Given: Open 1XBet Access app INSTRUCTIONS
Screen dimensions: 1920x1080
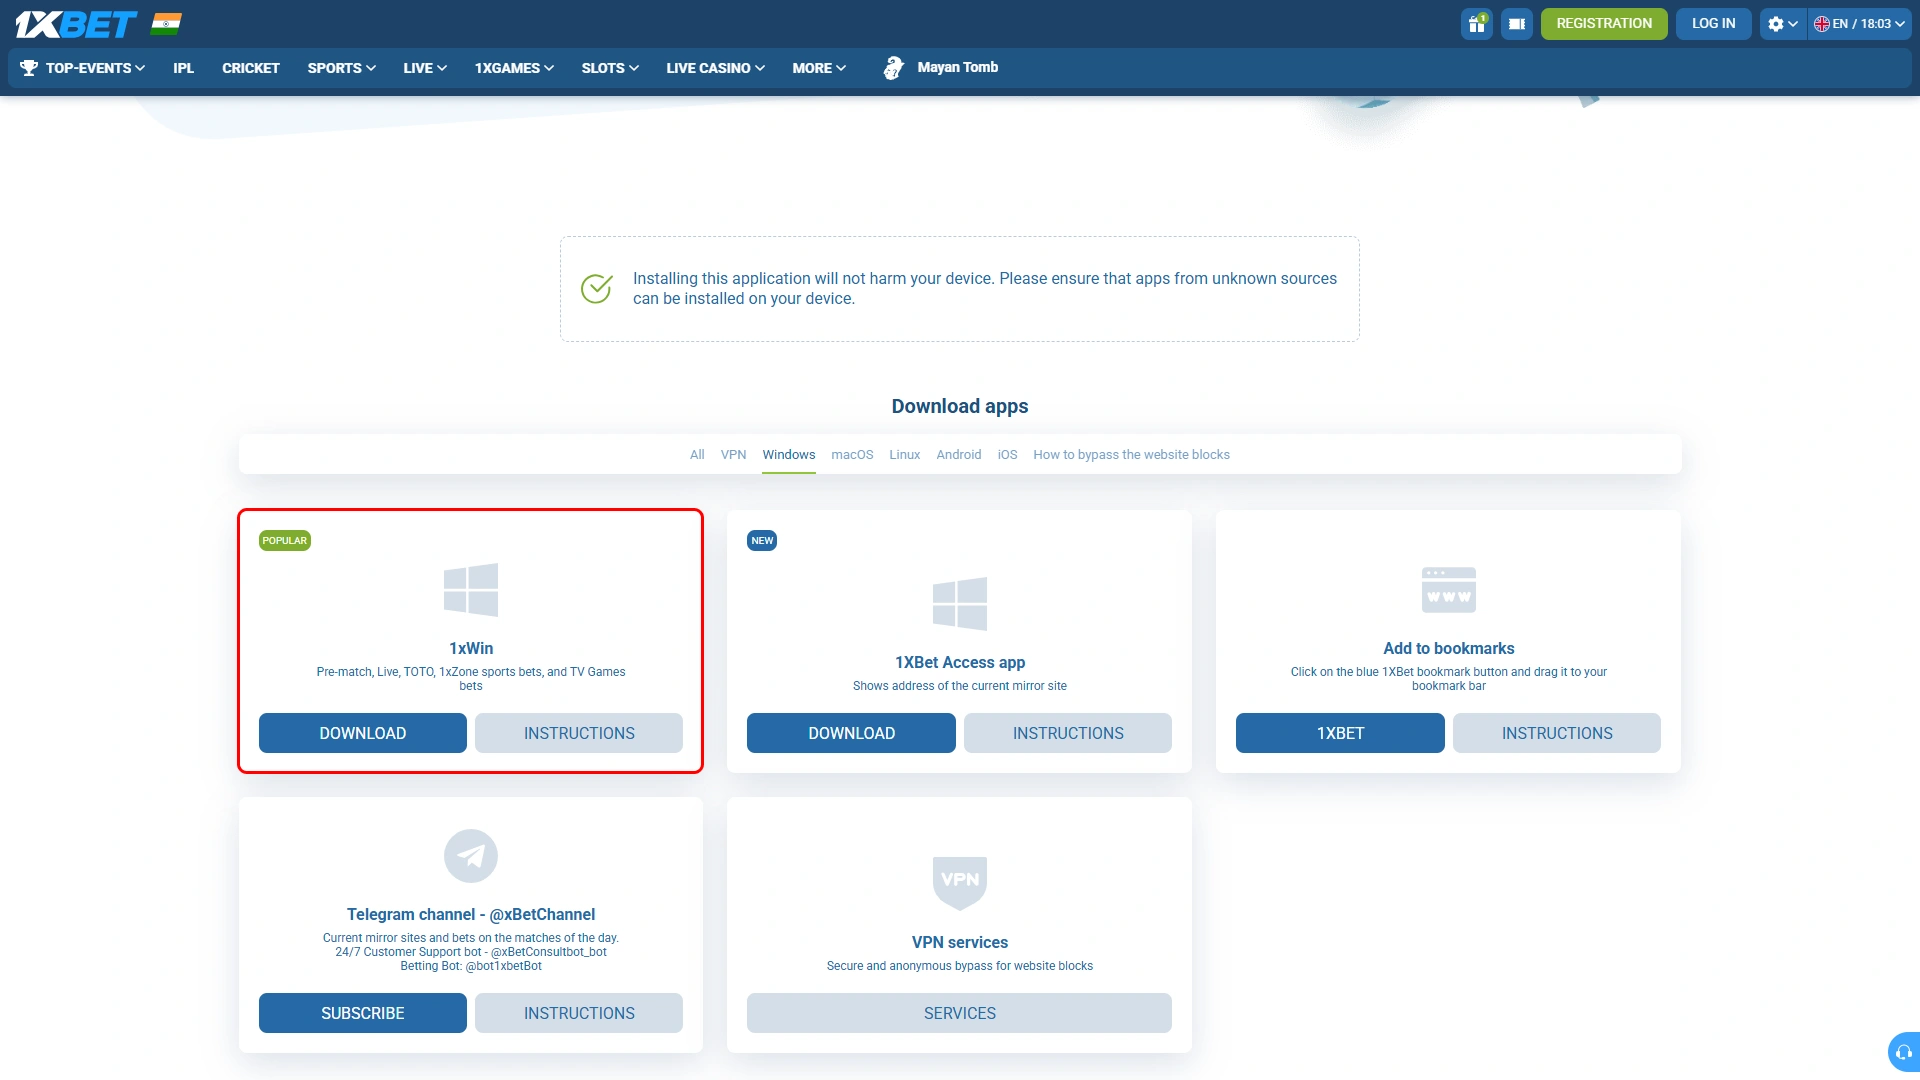Looking at the screenshot, I should point(1068,733).
